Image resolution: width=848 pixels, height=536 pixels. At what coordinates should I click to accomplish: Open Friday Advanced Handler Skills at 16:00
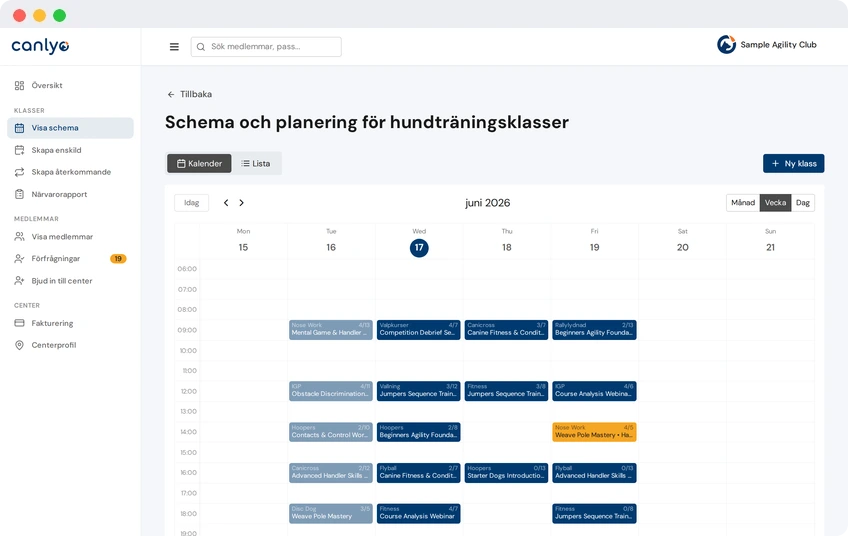point(594,473)
